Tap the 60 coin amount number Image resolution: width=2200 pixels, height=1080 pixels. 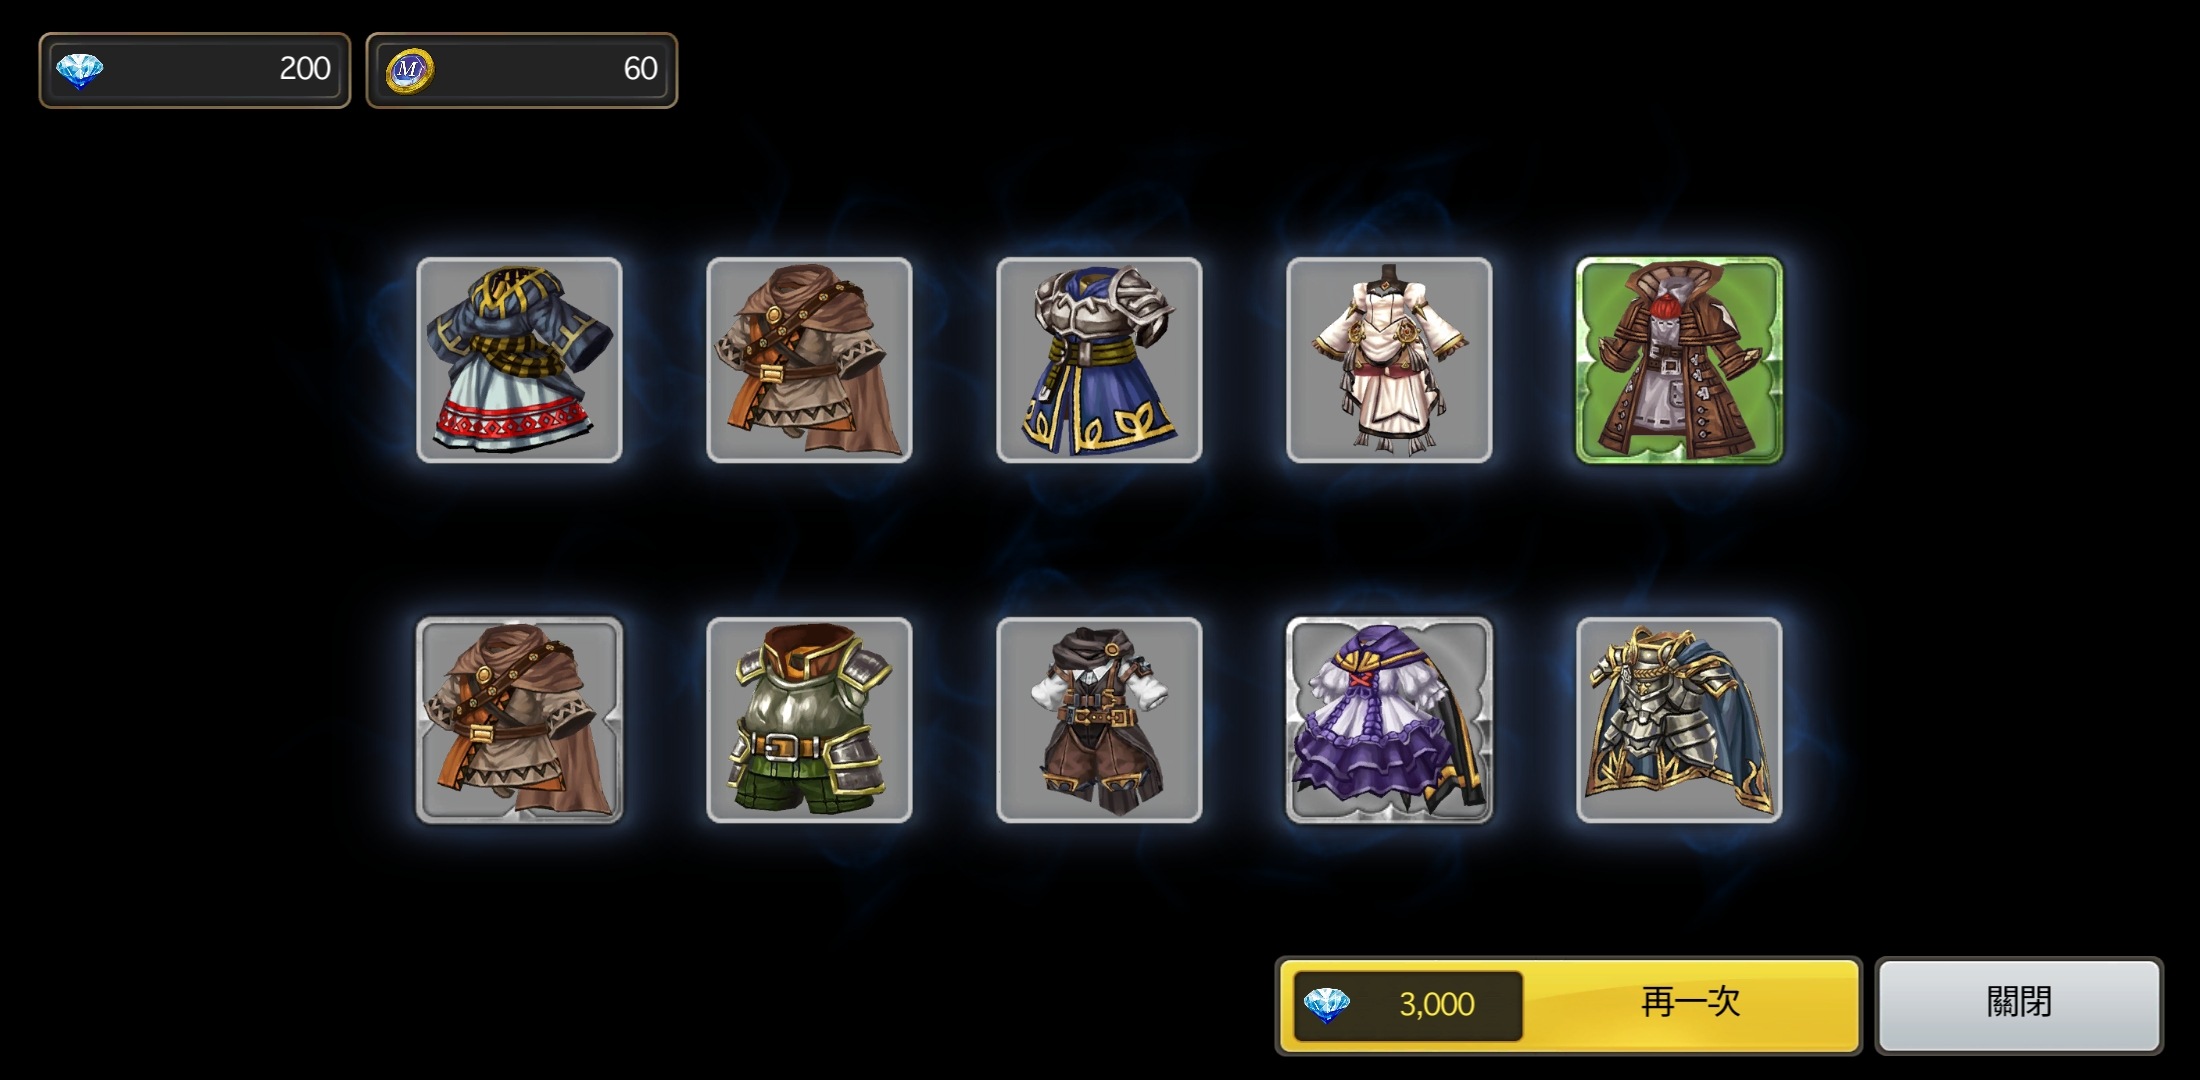point(640,69)
